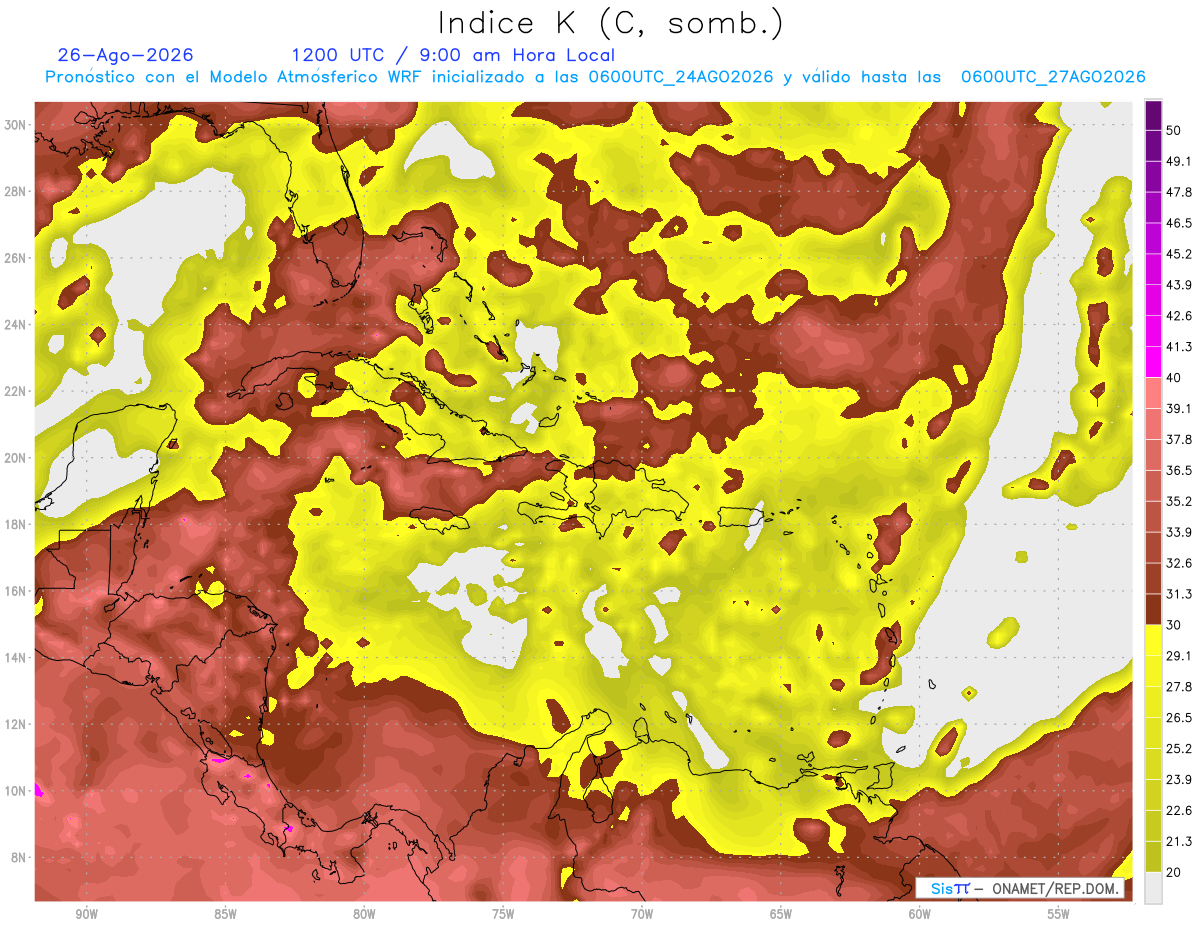1200x927 pixels.
Task: Click the colorbar value "21.3"
Action: (x=1179, y=842)
